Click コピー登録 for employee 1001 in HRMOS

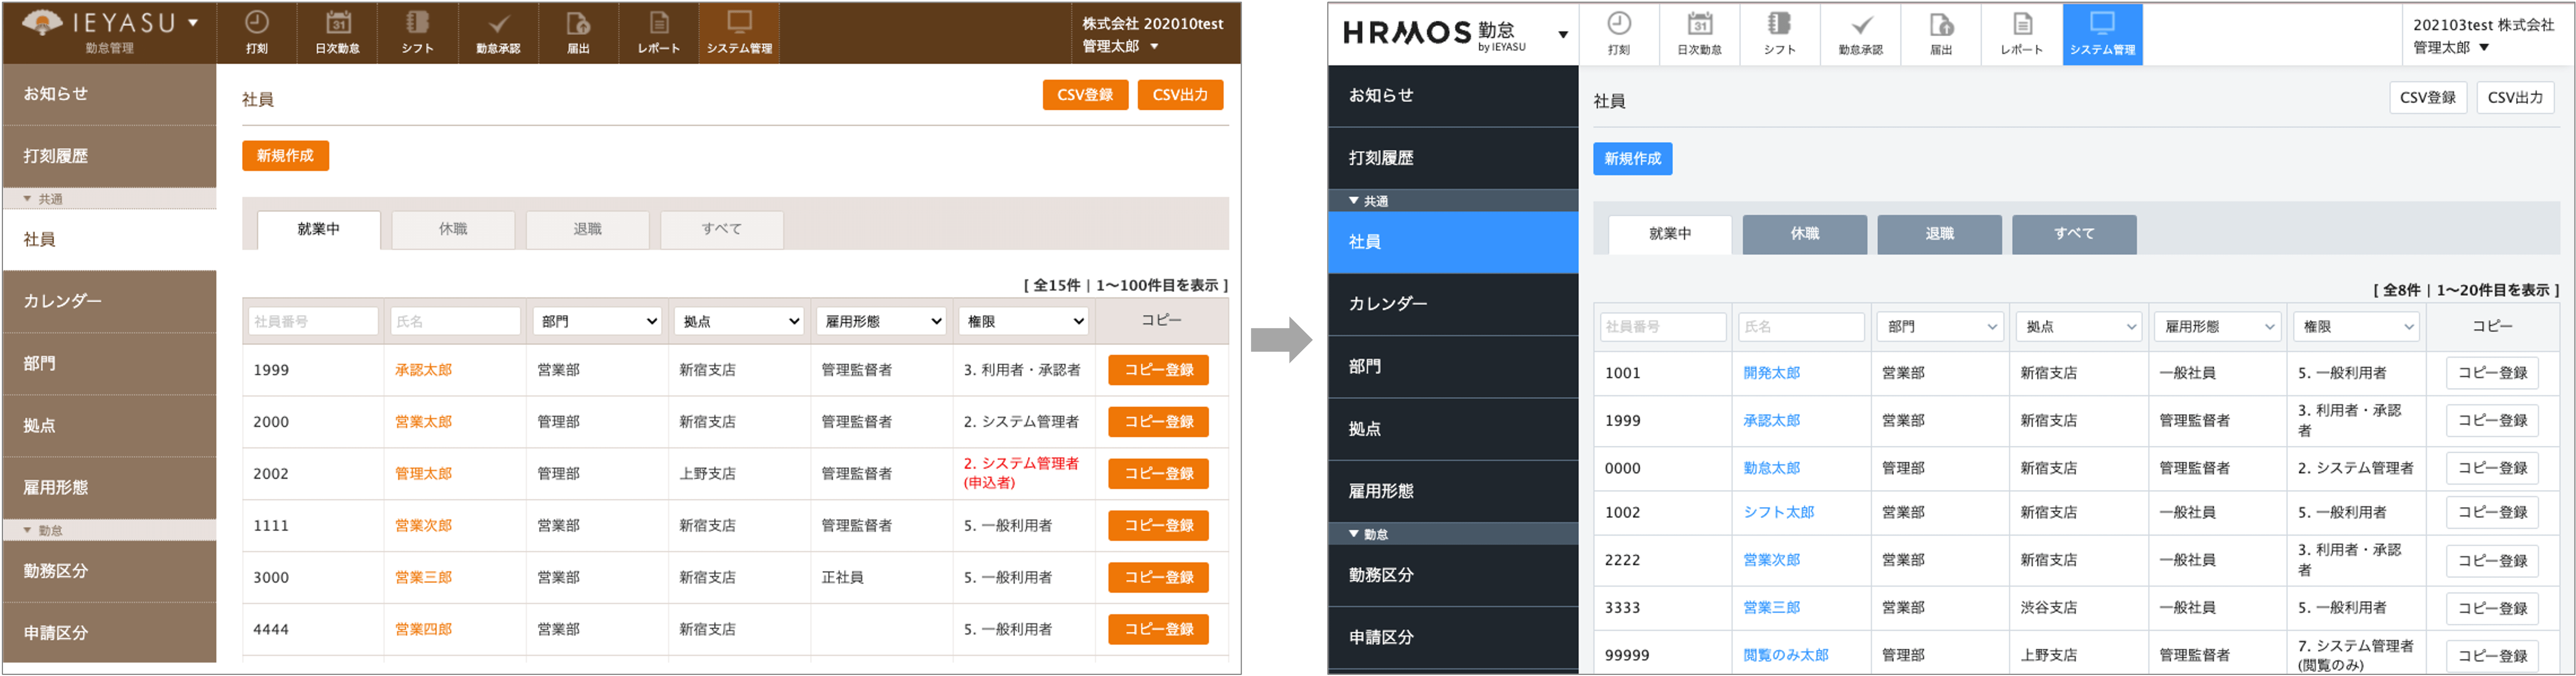[2492, 373]
